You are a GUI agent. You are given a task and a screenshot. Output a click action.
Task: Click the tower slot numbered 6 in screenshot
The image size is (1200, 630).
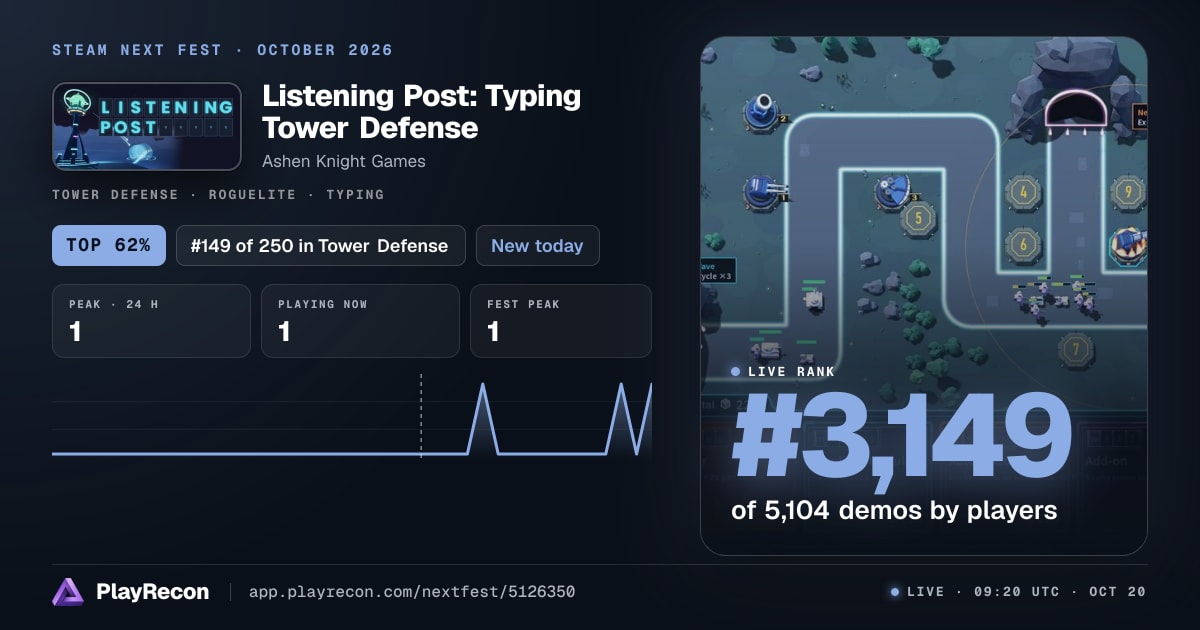click(1022, 243)
